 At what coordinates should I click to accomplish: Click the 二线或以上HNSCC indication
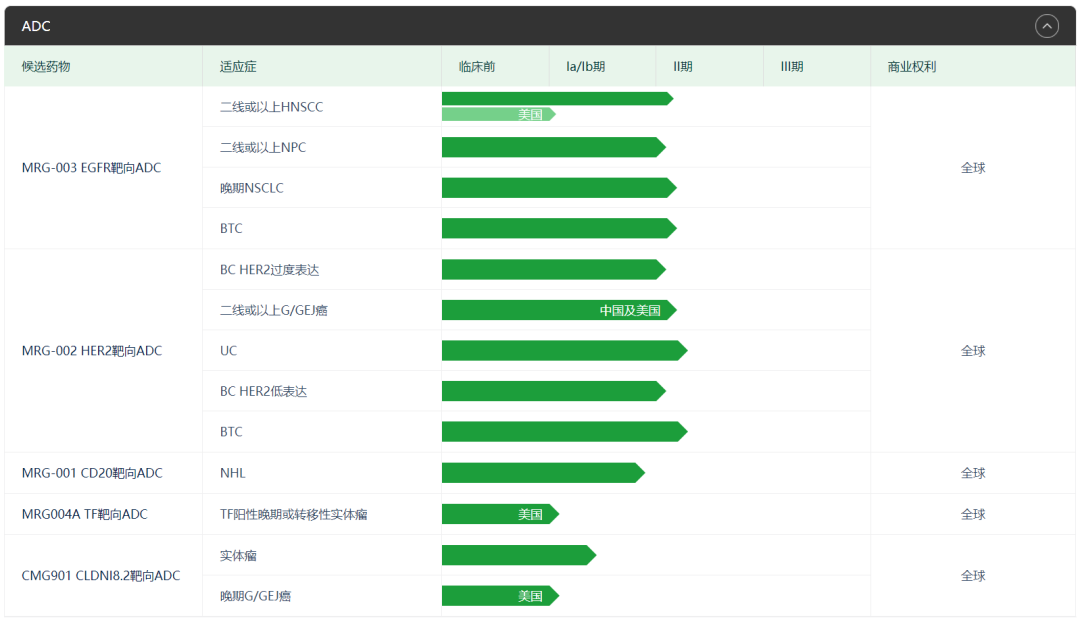point(271,107)
